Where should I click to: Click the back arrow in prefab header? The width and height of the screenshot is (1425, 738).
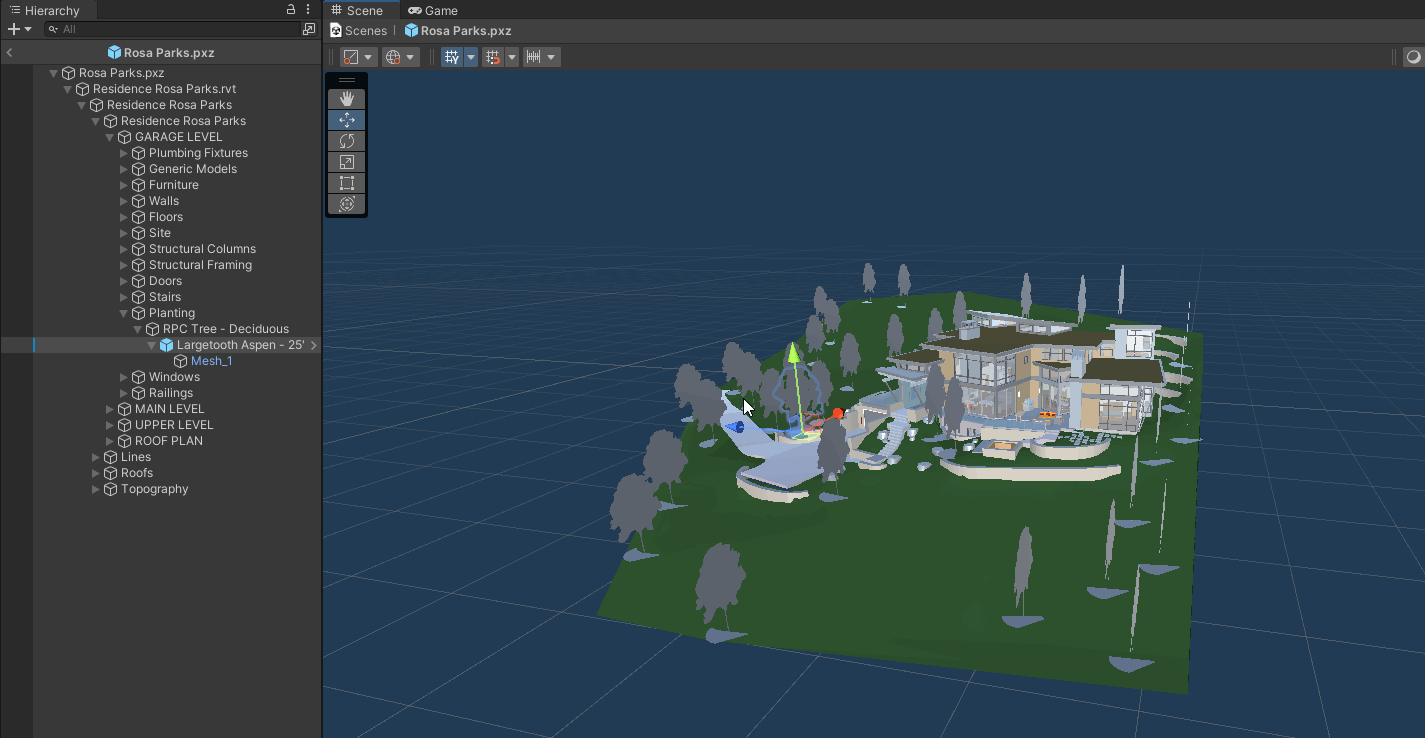pos(9,53)
